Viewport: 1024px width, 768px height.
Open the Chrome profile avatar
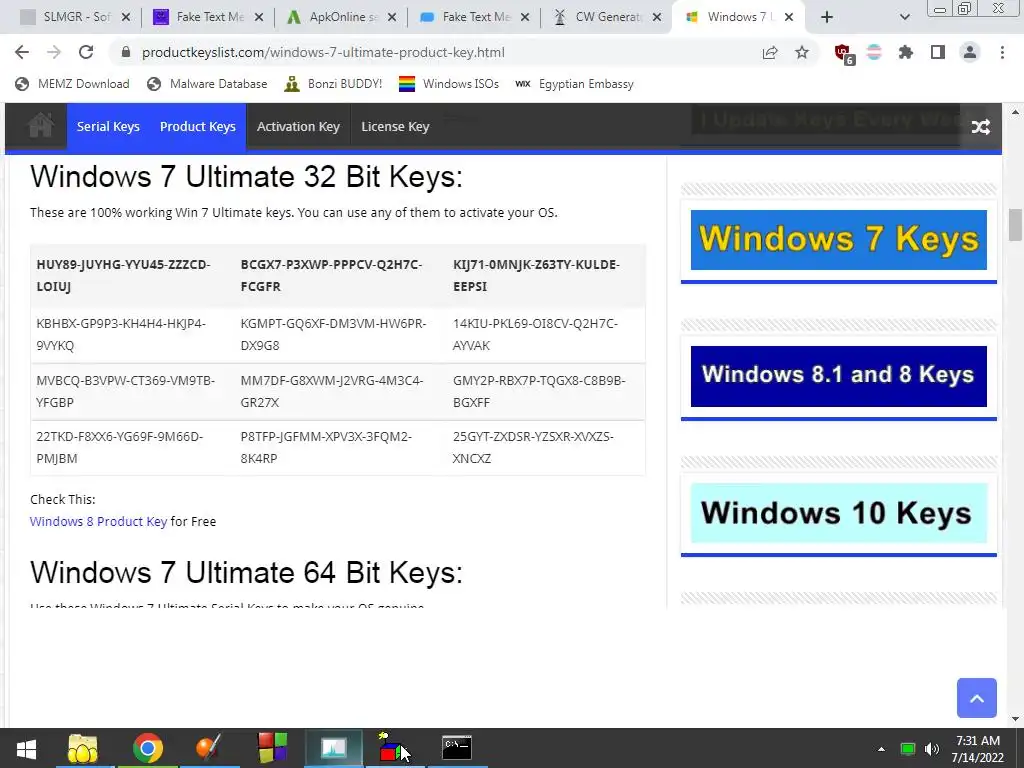click(x=970, y=52)
